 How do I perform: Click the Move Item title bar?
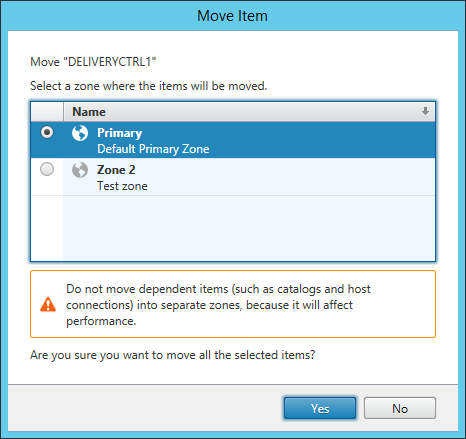point(232,16)
